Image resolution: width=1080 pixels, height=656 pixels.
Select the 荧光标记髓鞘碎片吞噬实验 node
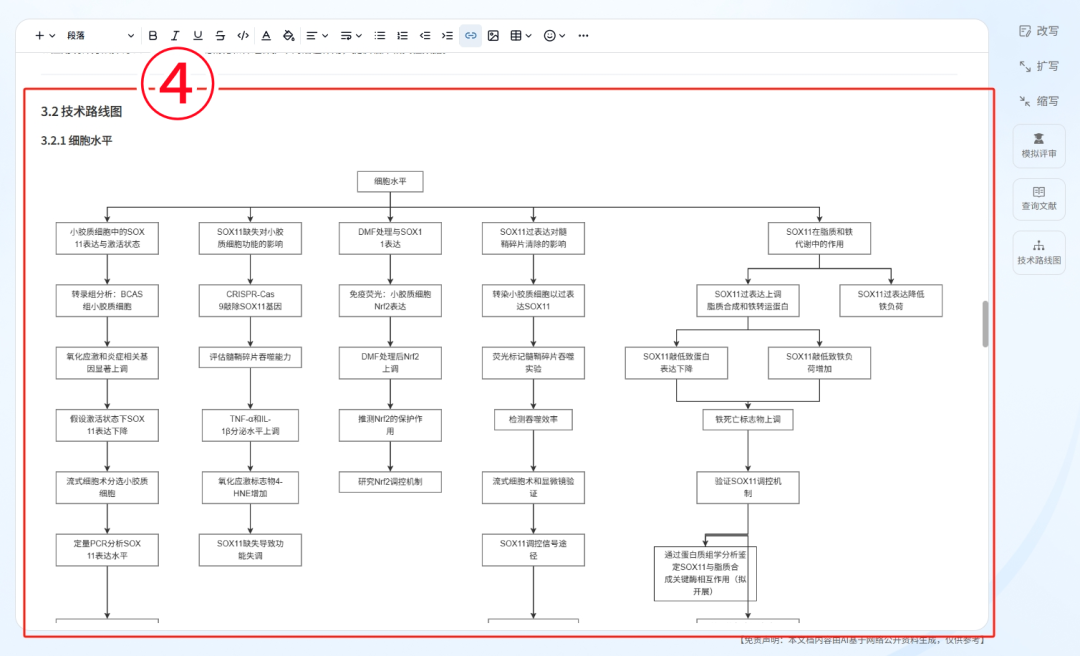[533, 363]
